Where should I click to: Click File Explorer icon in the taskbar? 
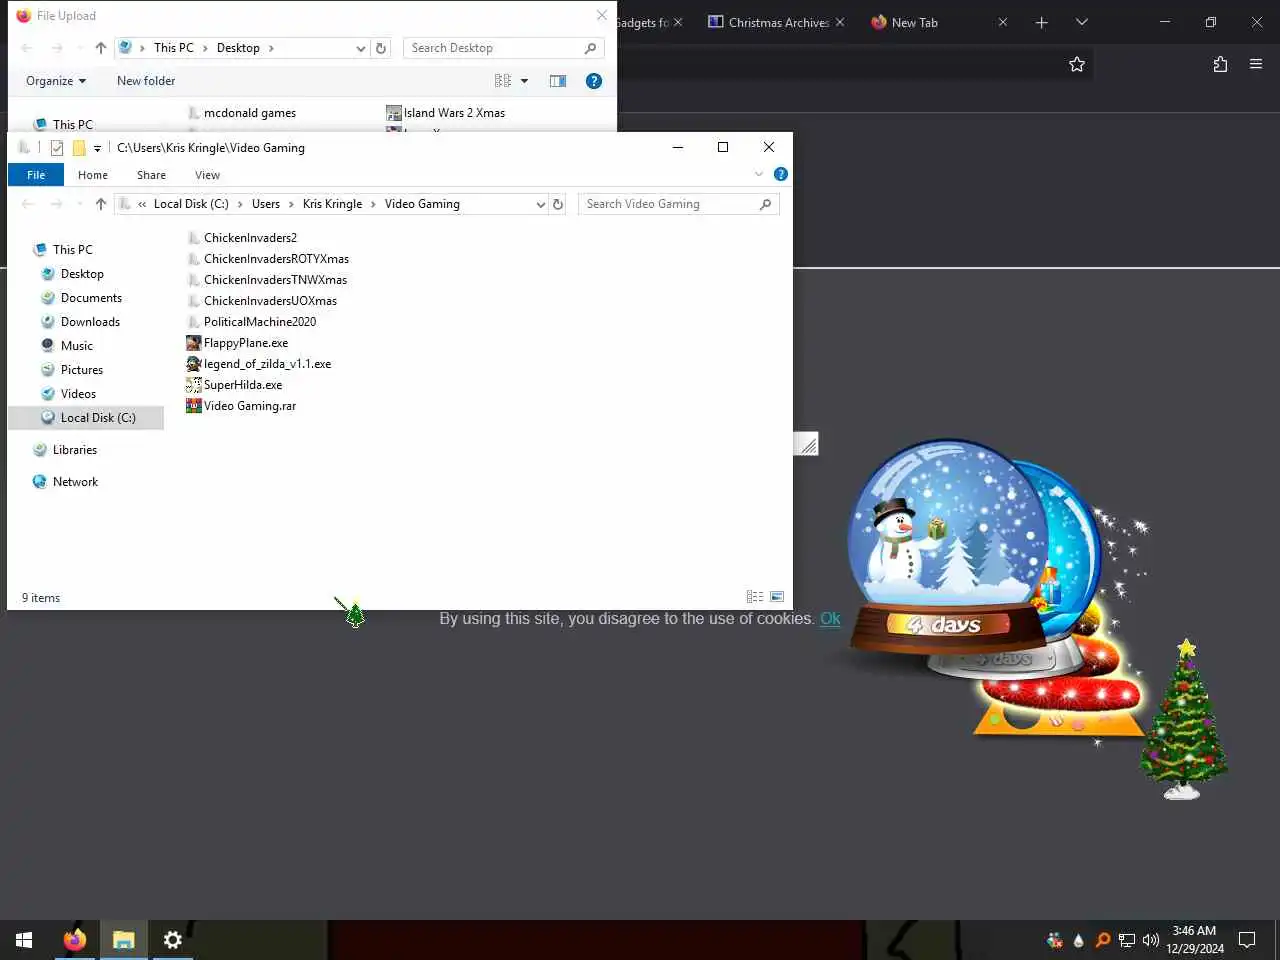pos(123,940)
